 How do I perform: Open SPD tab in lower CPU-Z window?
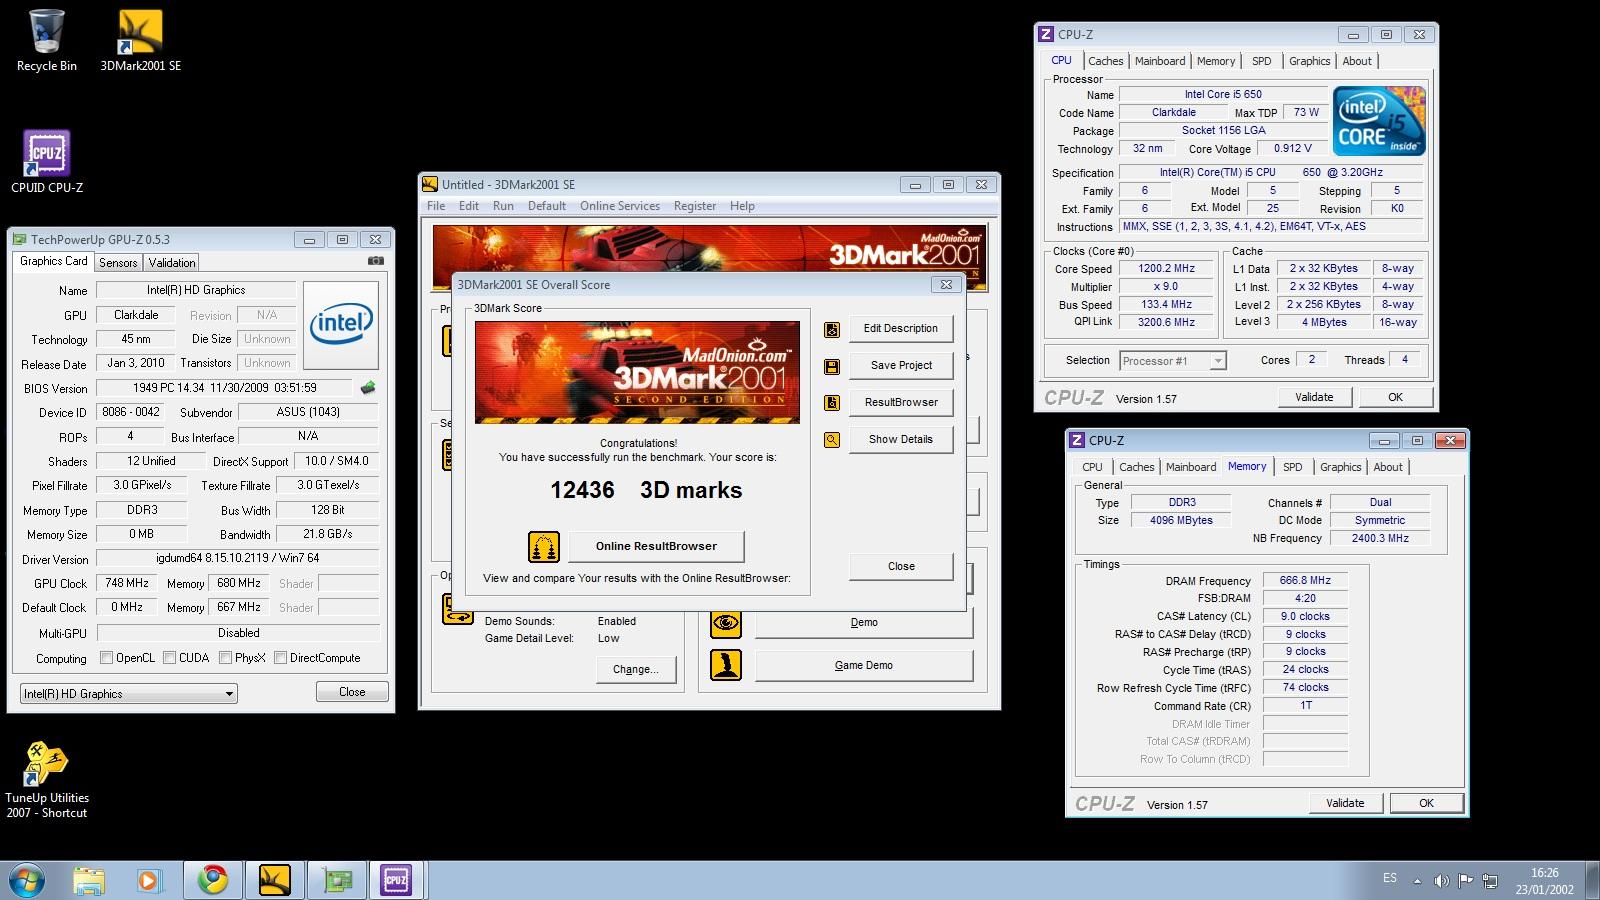(x=1293, y=467)
